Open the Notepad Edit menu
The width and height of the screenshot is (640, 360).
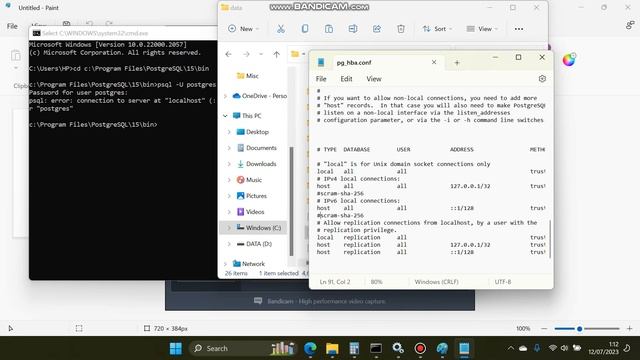point(347,79)
